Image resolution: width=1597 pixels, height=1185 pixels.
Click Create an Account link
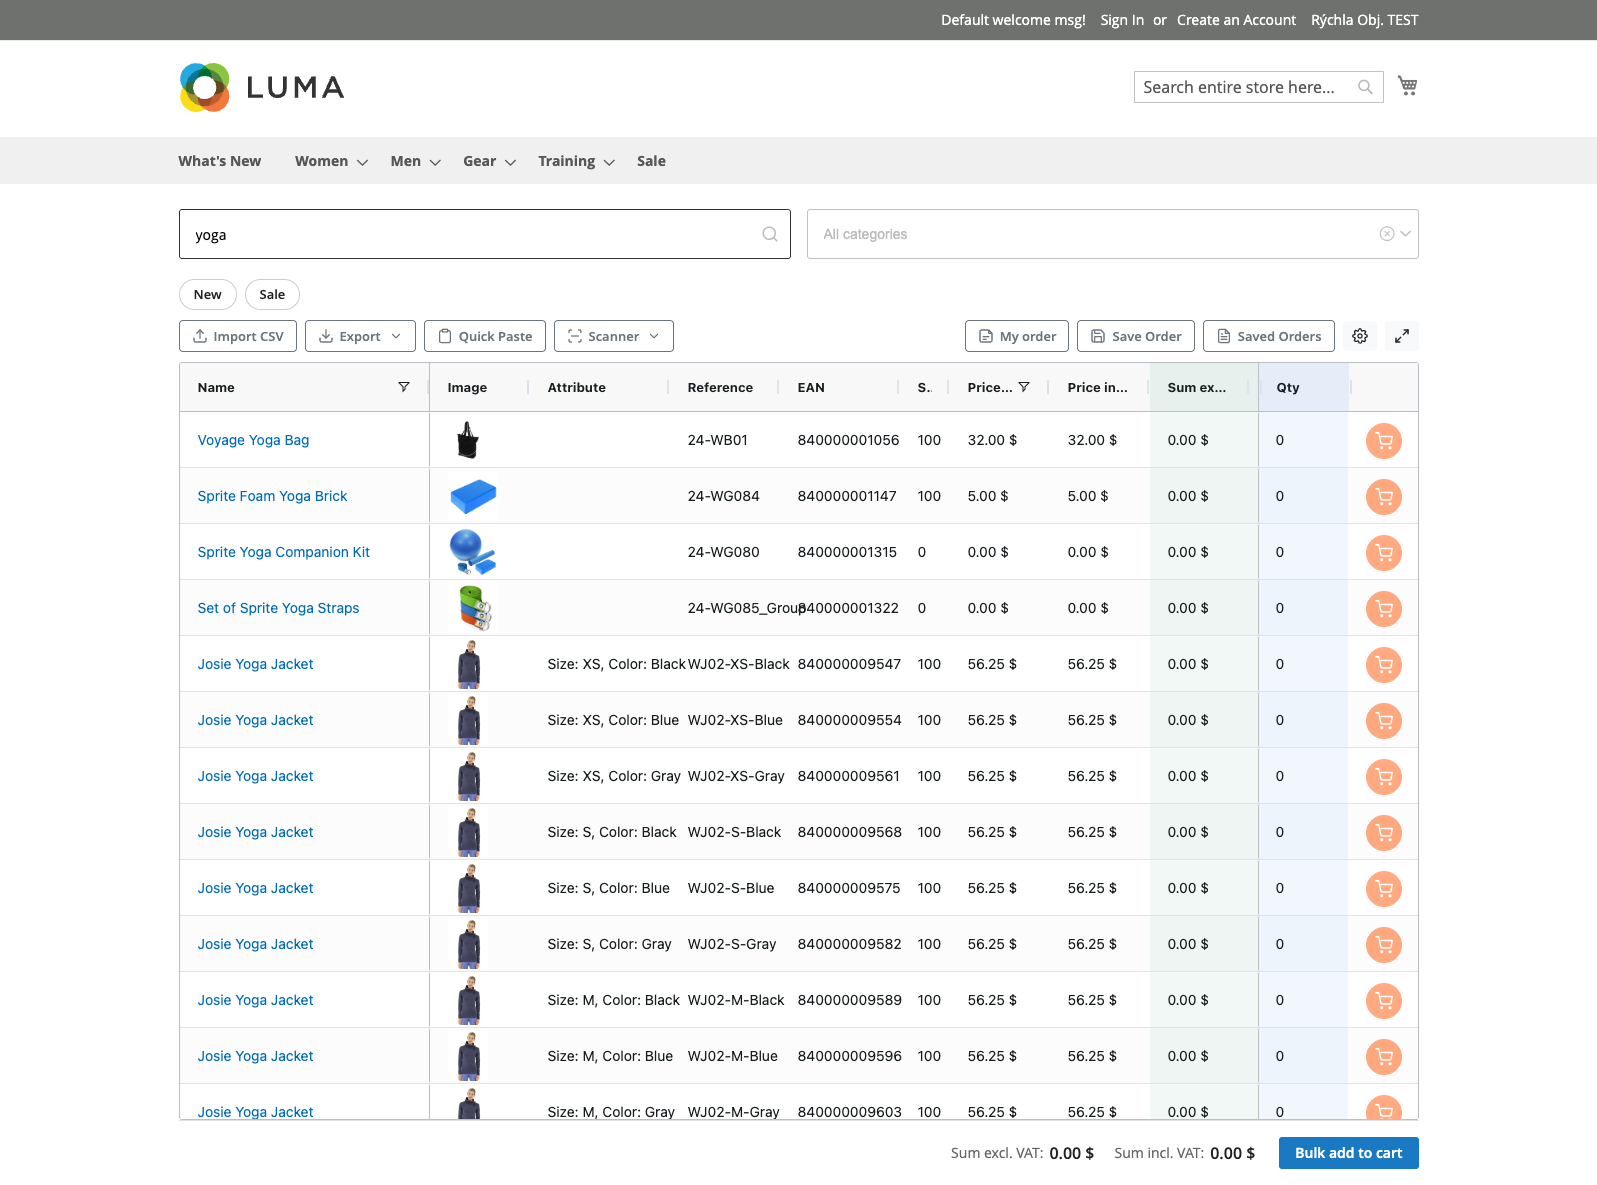click(1236, 20)
